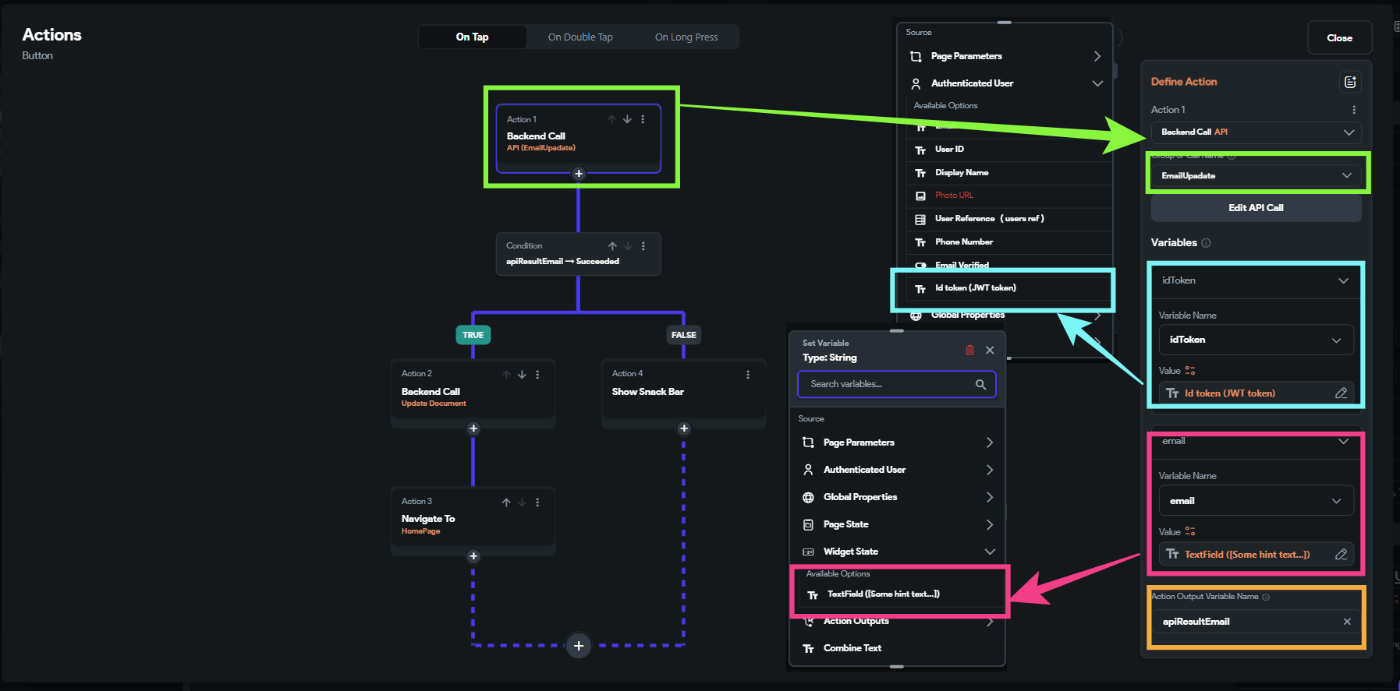The width and height of the screenshot is (1400, 691).
Task: Open Define Action Action 1 kebab menu
Action: tap(1354, 110)
